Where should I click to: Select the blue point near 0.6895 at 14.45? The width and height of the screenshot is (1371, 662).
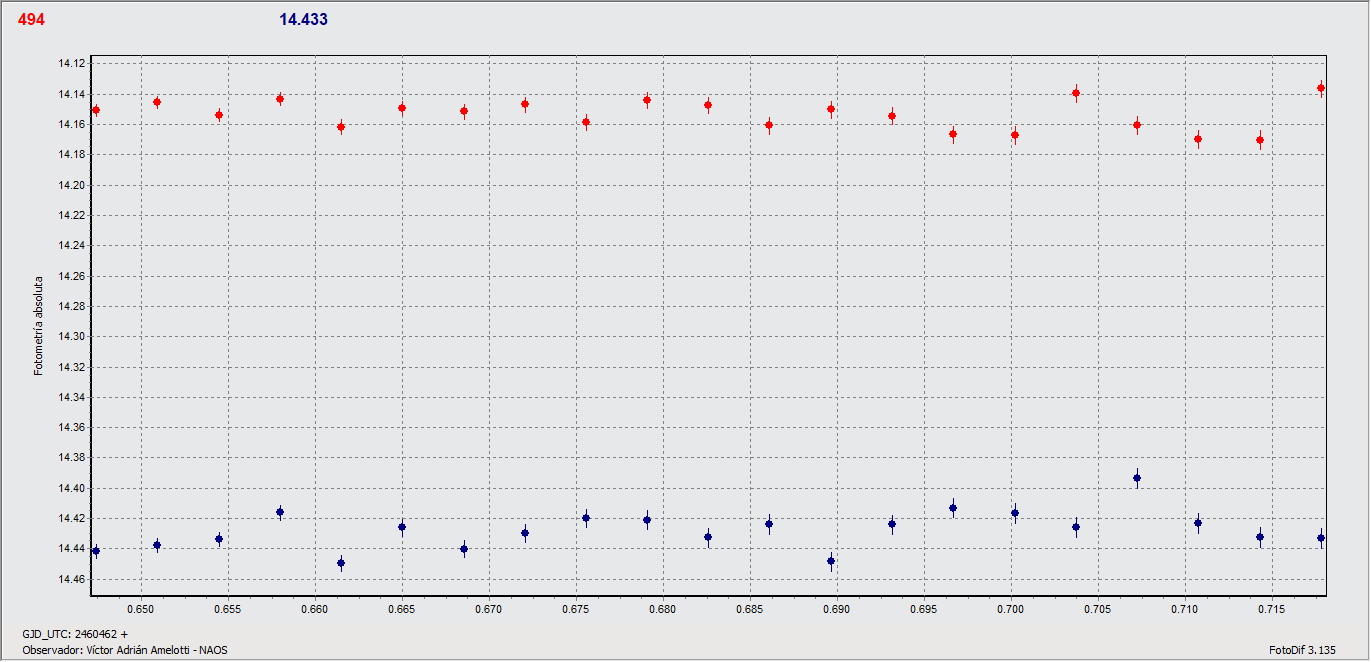831,561
